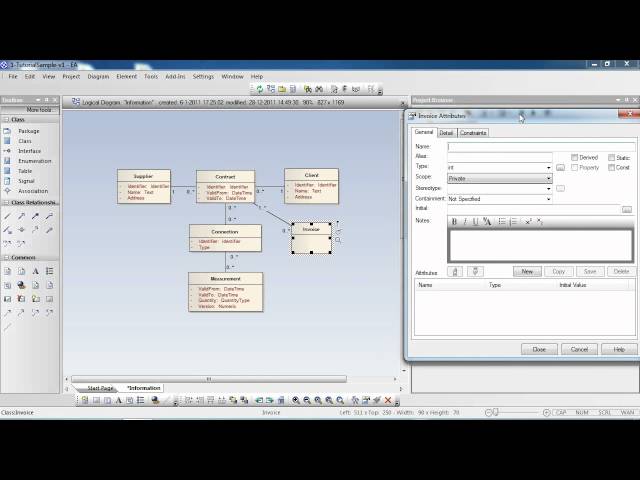The image size is (640, 480).
Task: Click binoculars search icon in top toolbar
Action: click(x=319, y=89)
